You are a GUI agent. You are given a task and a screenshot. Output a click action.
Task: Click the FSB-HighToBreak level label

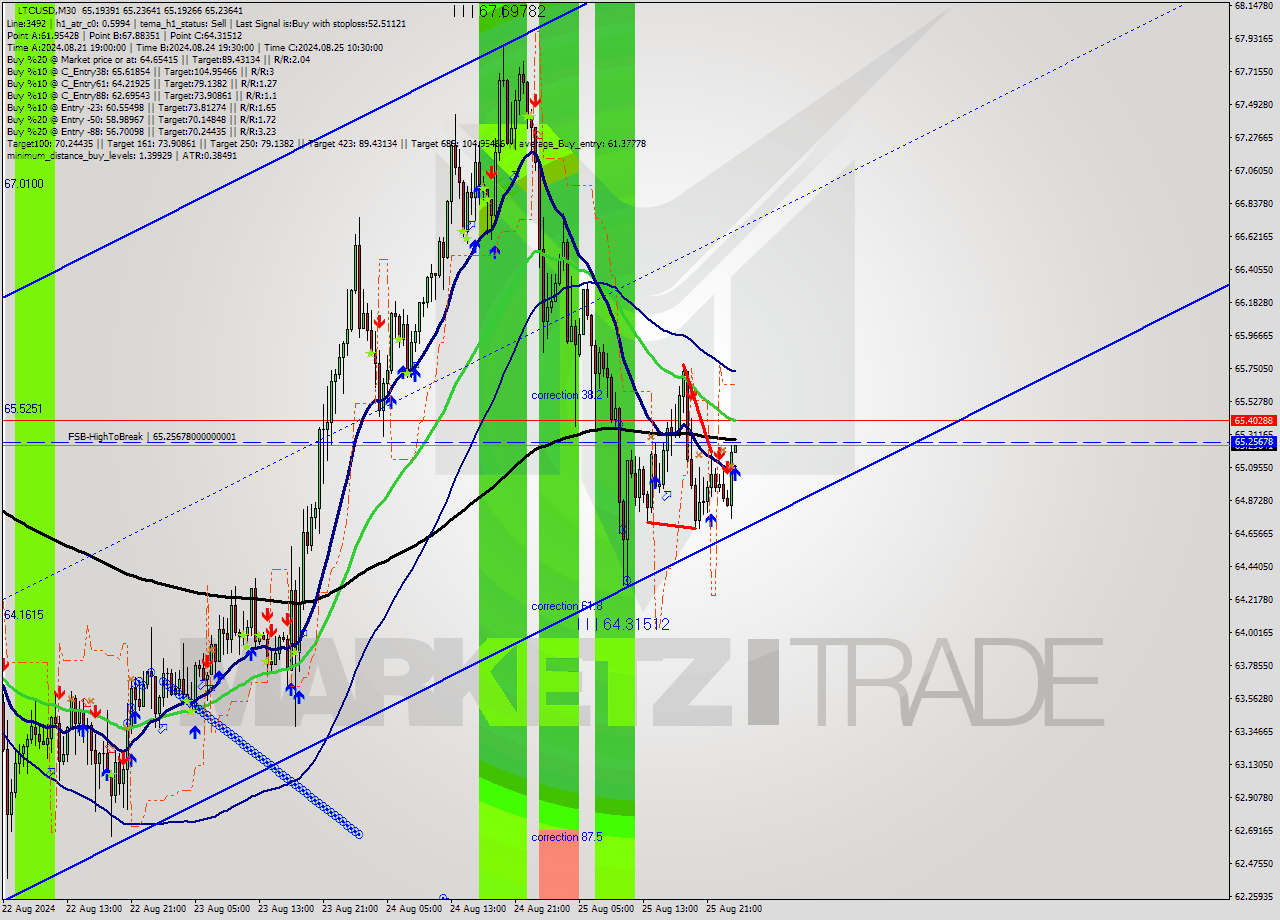tap(152, 437)
